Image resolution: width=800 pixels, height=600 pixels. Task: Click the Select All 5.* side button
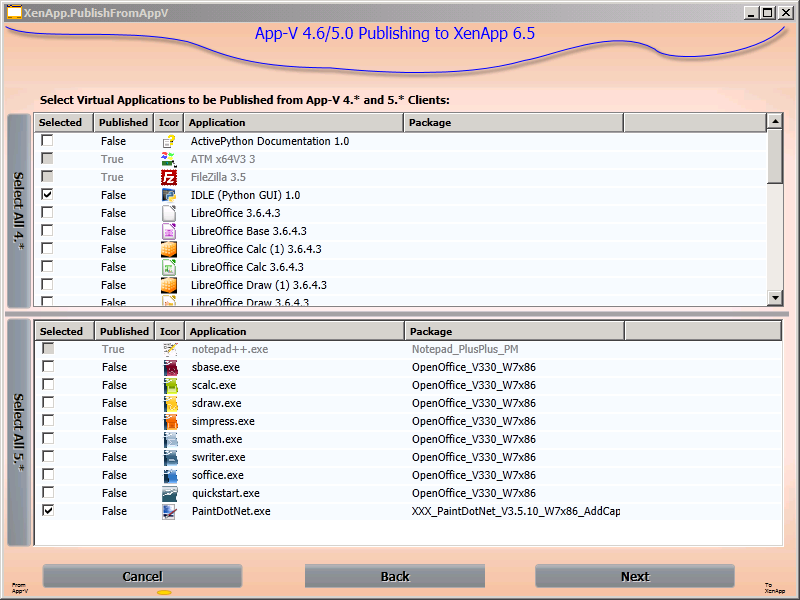click(19, 432)
